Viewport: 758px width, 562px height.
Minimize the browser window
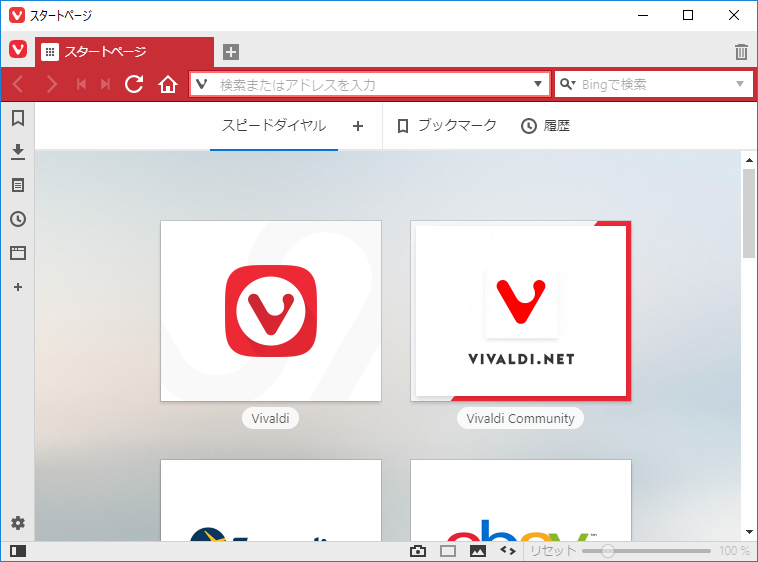click(x=642, y=15)
